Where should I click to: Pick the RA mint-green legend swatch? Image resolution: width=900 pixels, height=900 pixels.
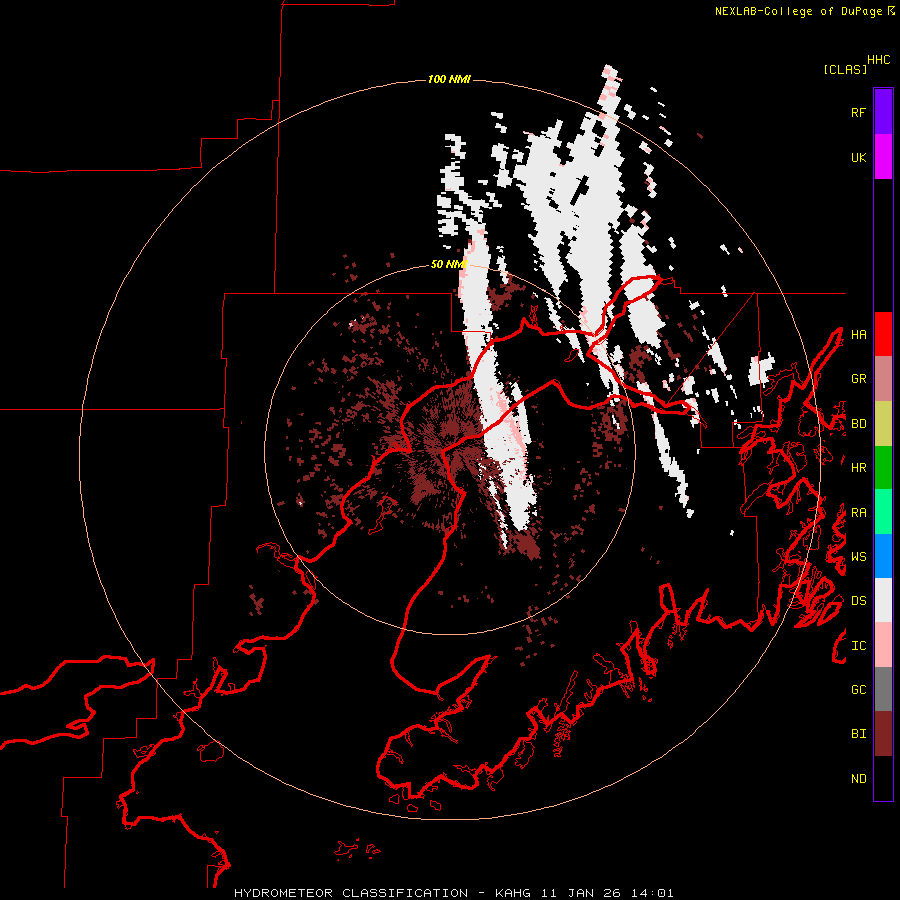pos(883,512)
